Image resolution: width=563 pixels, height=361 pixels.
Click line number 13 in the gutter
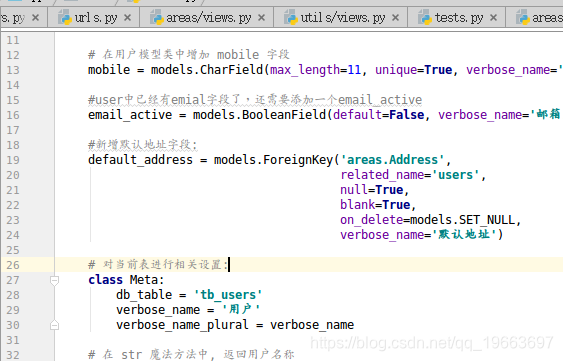coord(13,70)
